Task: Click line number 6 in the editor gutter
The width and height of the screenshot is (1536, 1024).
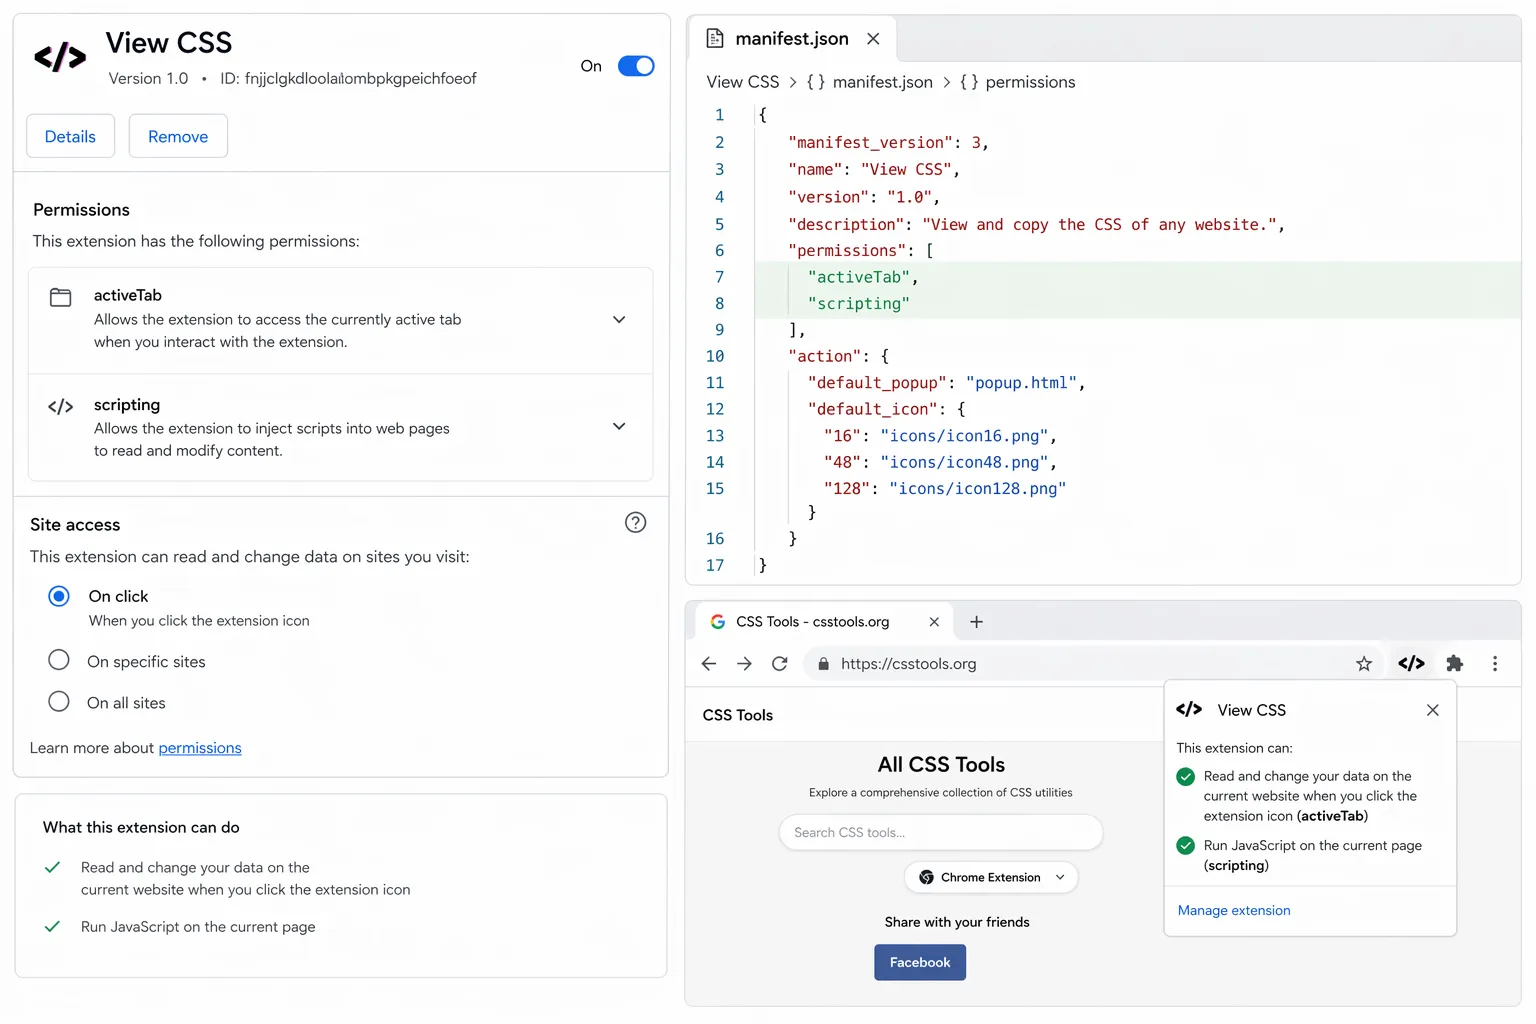Action: click(719, 251)
